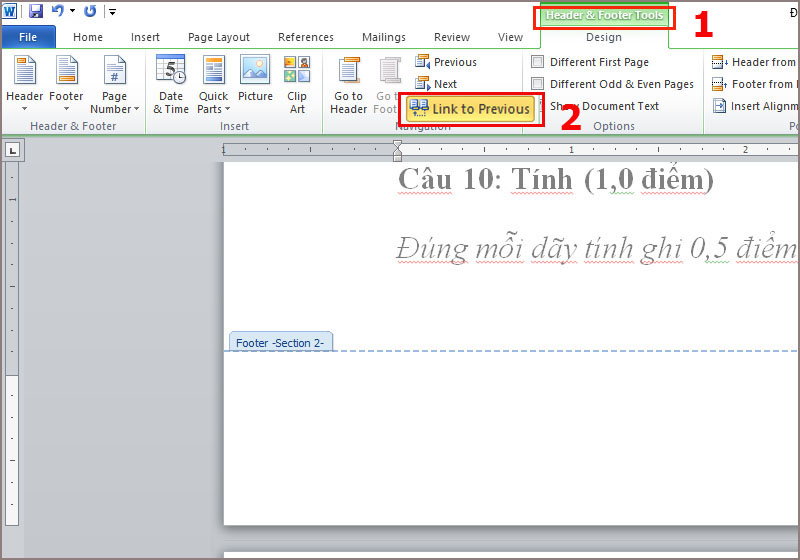The image size is (800, 560).
Task: Click the Header & Footer Tools contextual title
Action: click(x=604, y=15)
